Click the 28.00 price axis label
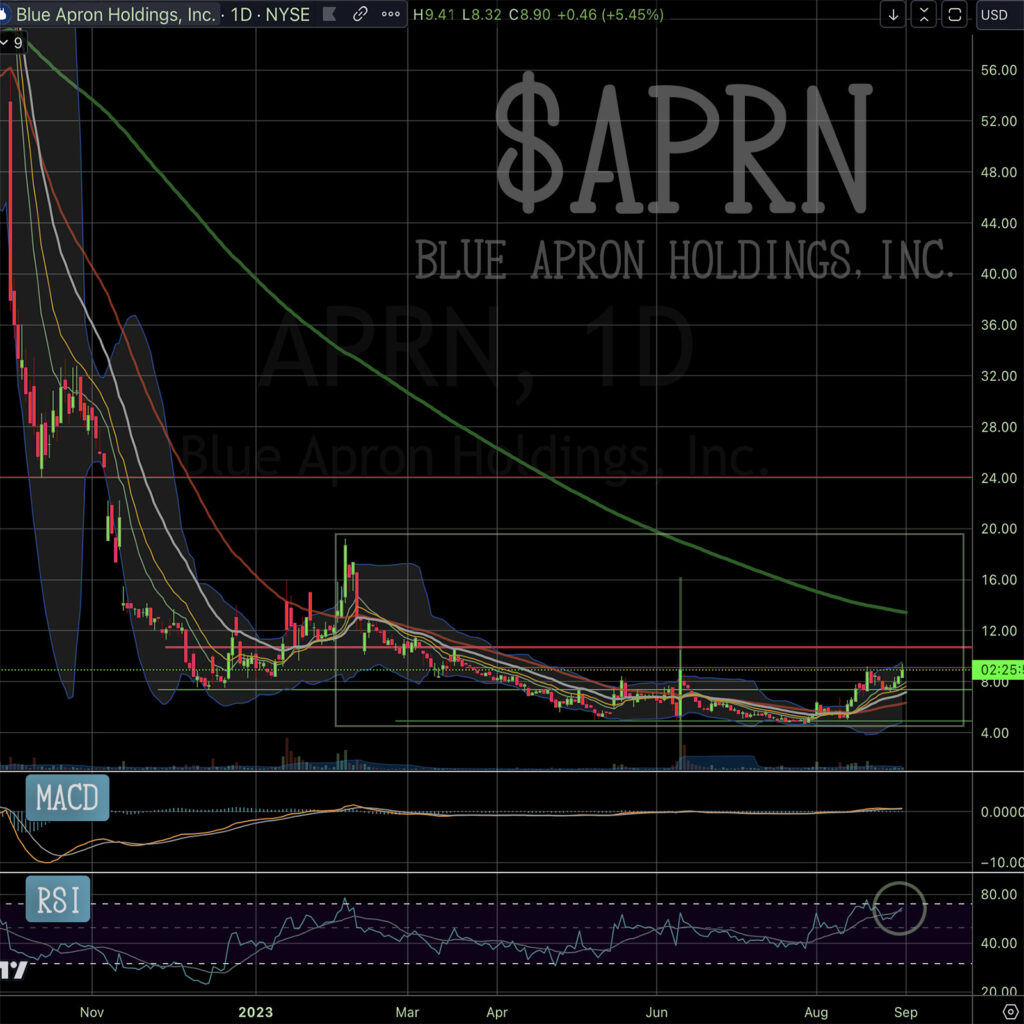 tap(999, 426)
